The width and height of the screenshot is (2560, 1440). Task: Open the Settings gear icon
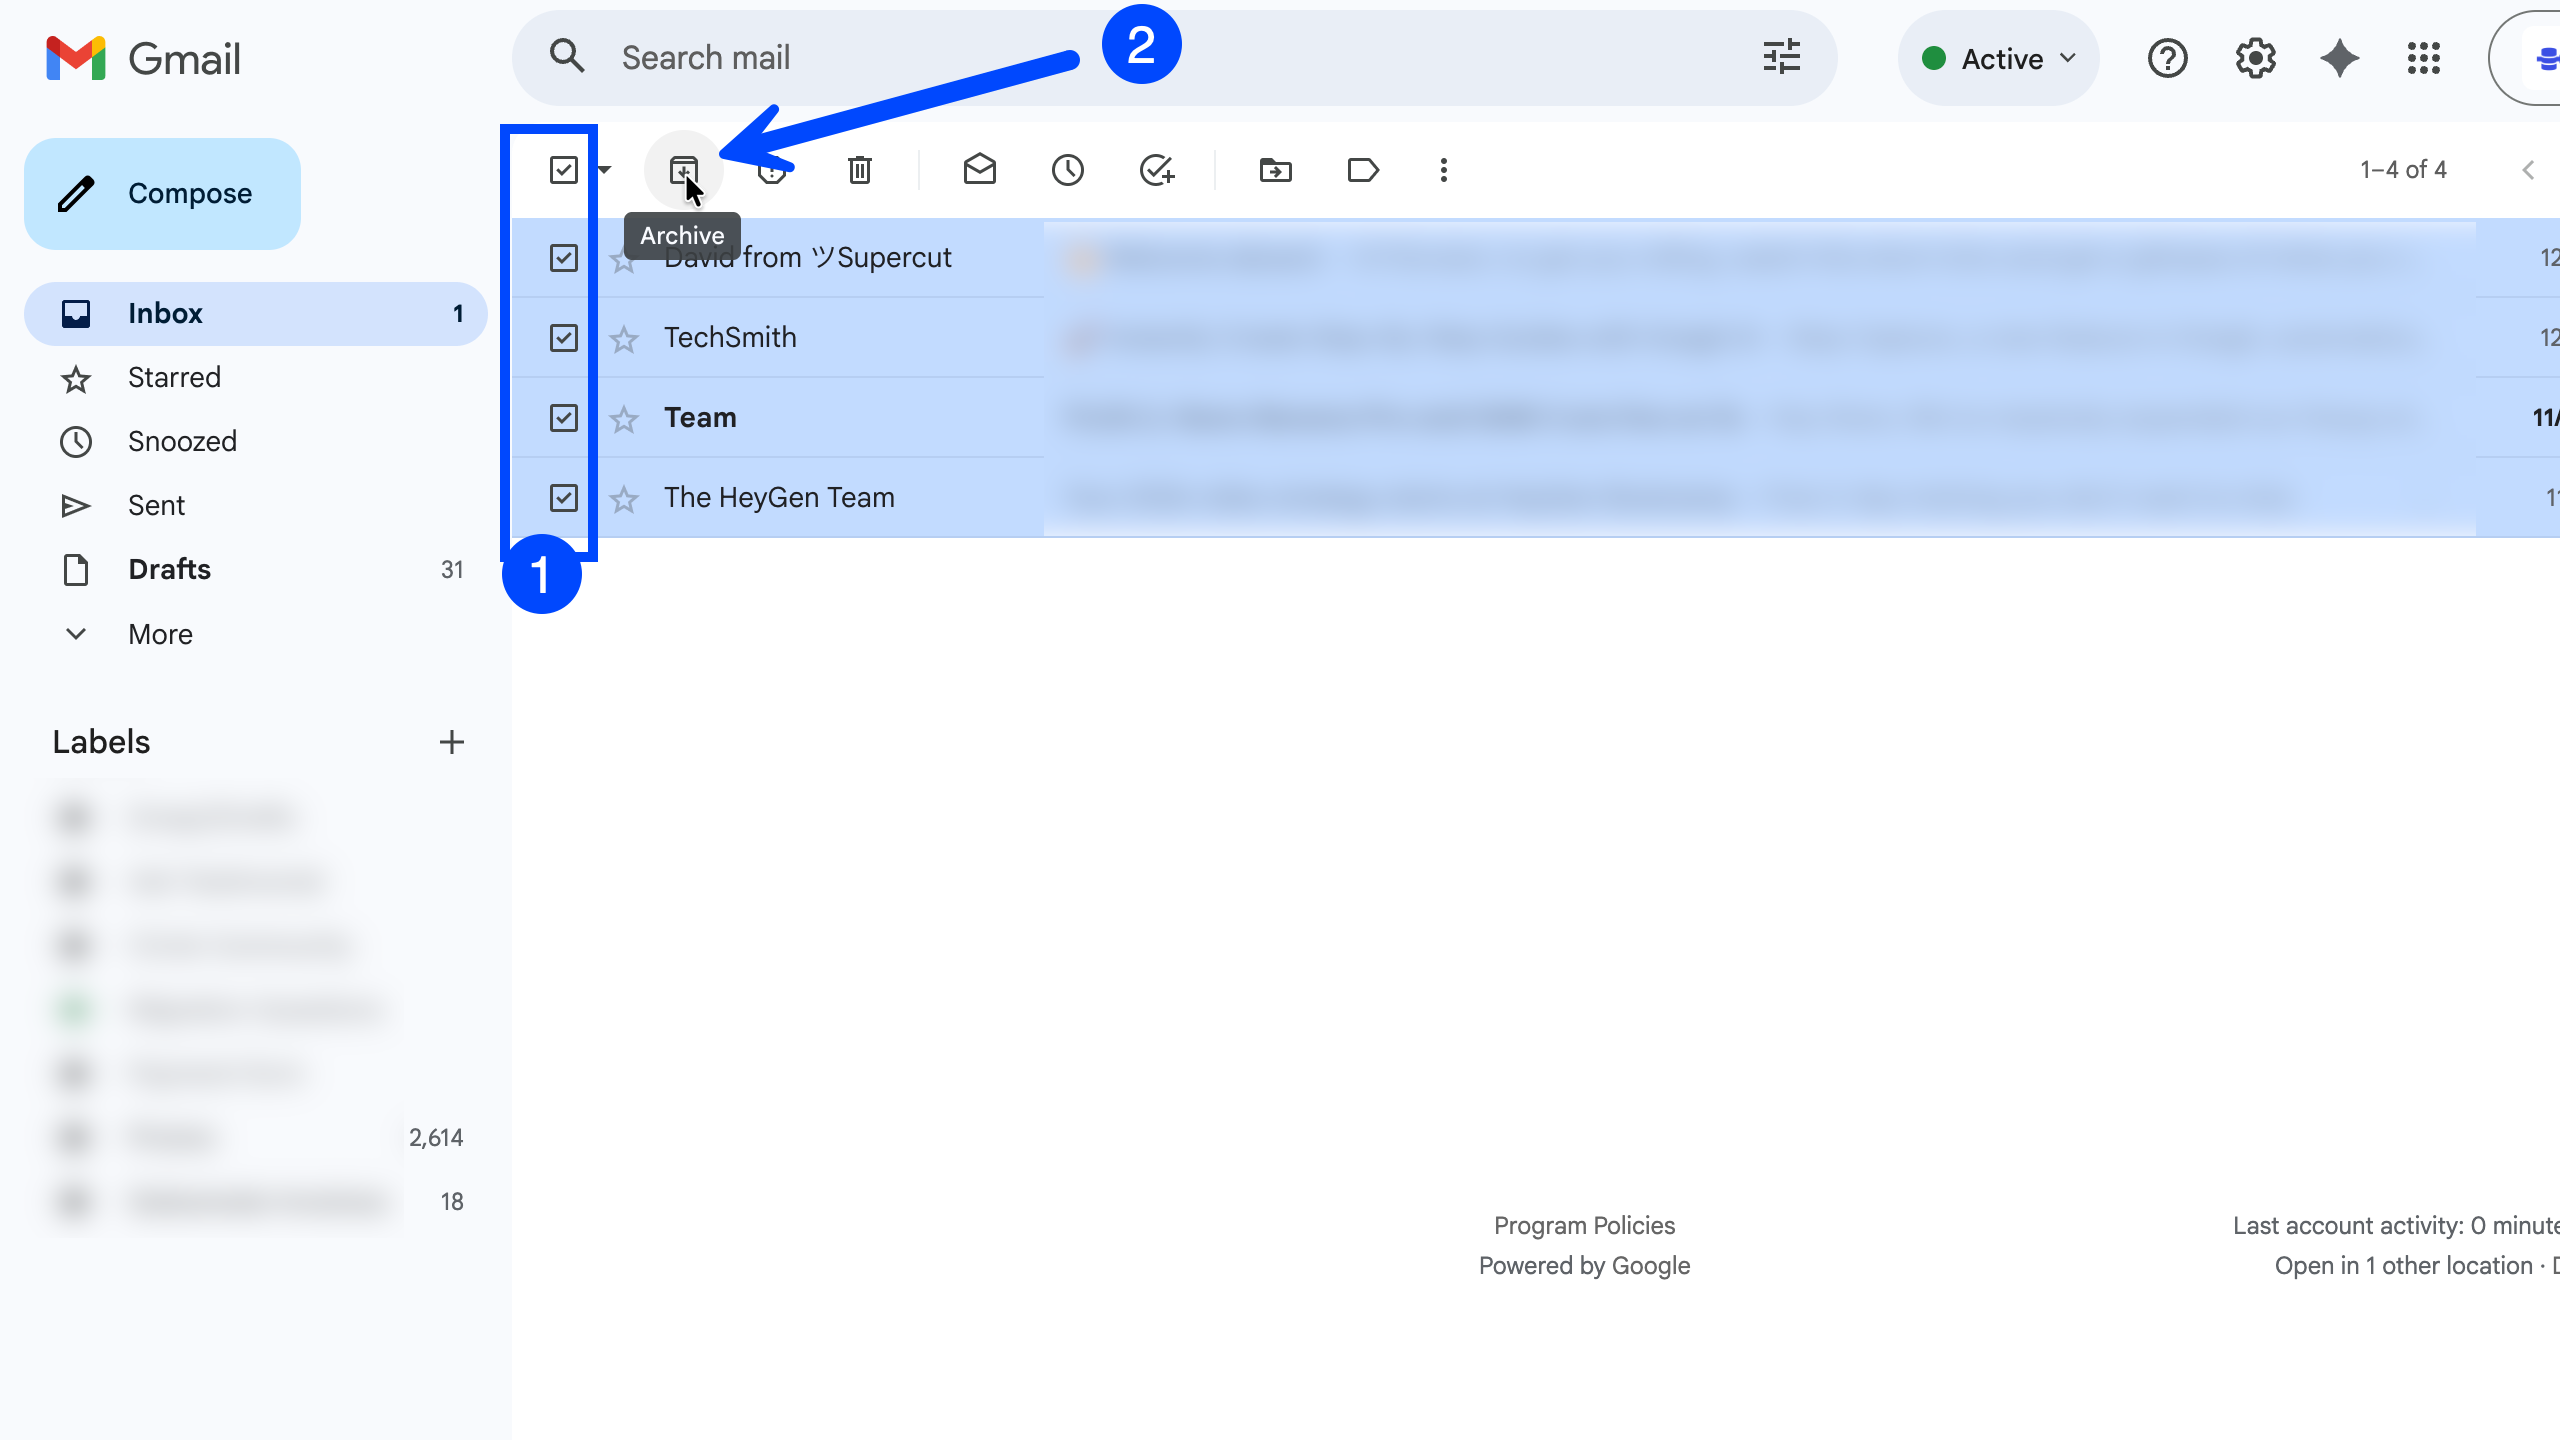(x=2255, y=59)
